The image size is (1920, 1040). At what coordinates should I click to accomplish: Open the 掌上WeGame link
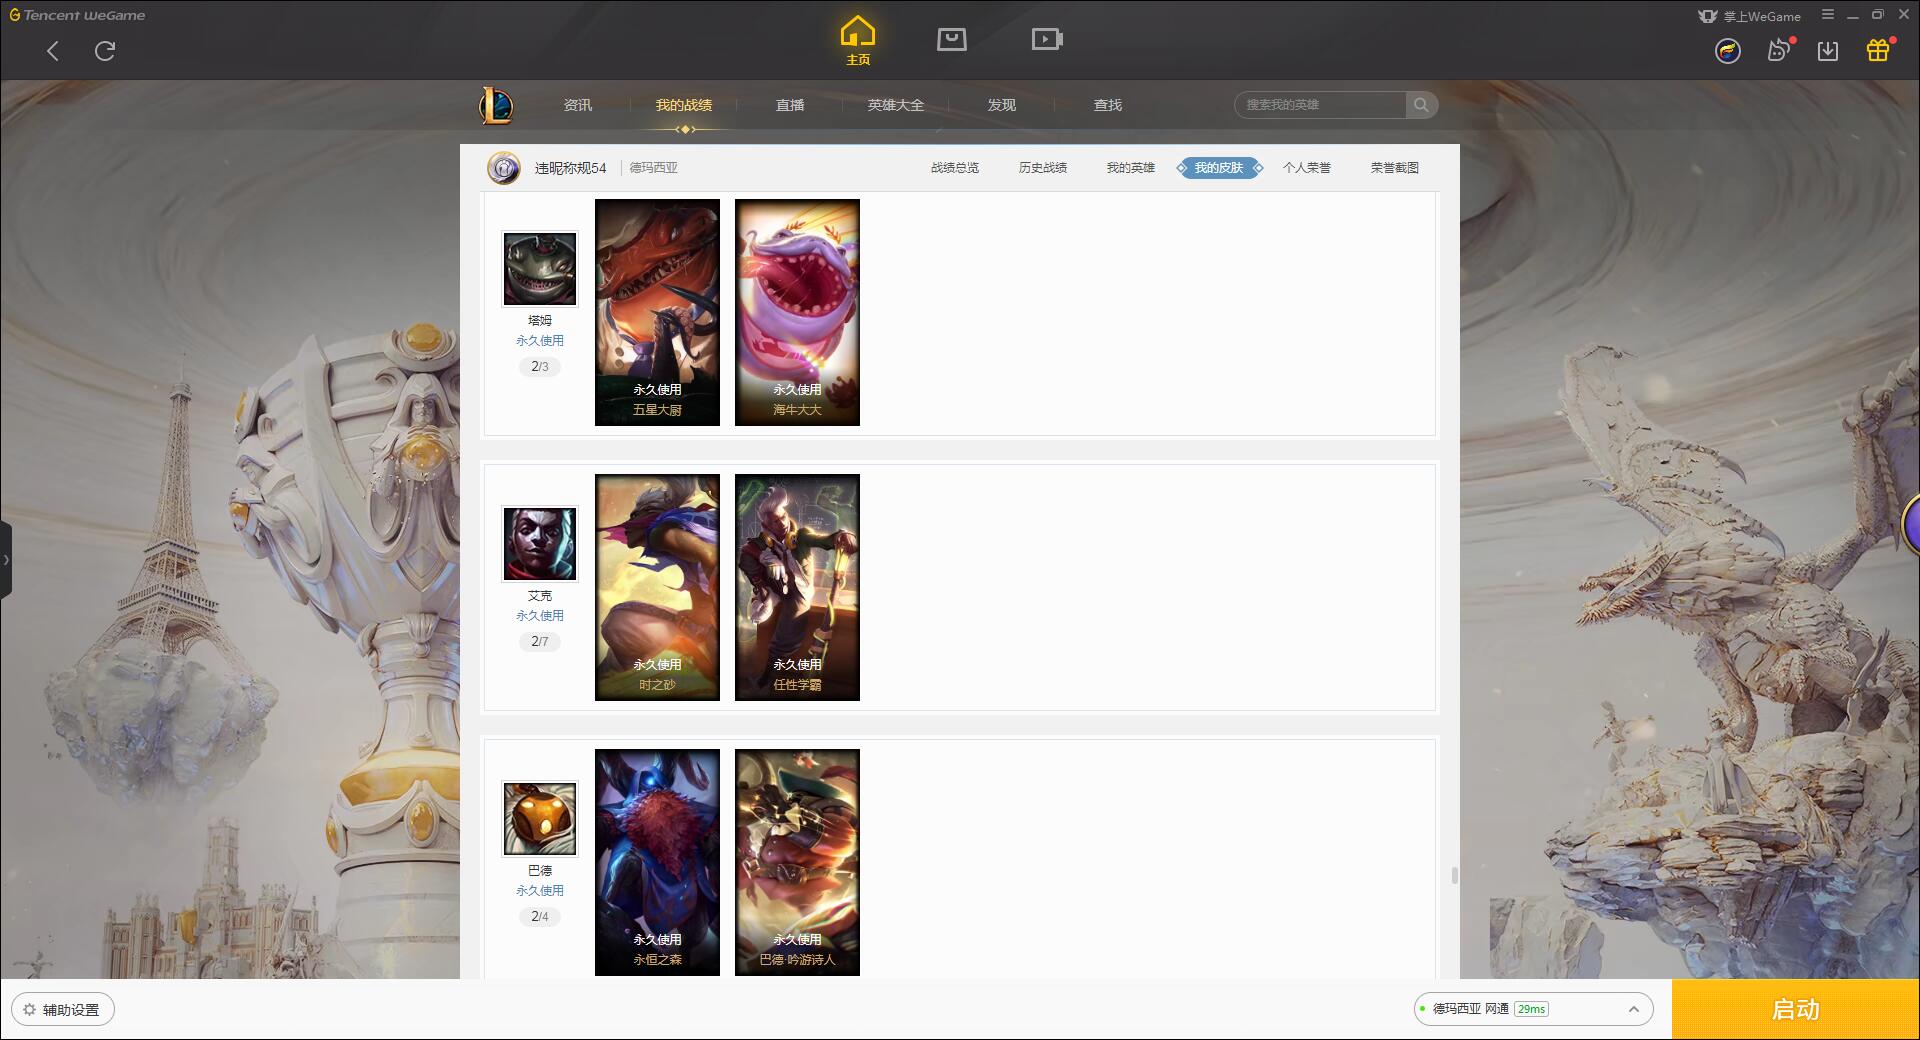click(1750, 16)
